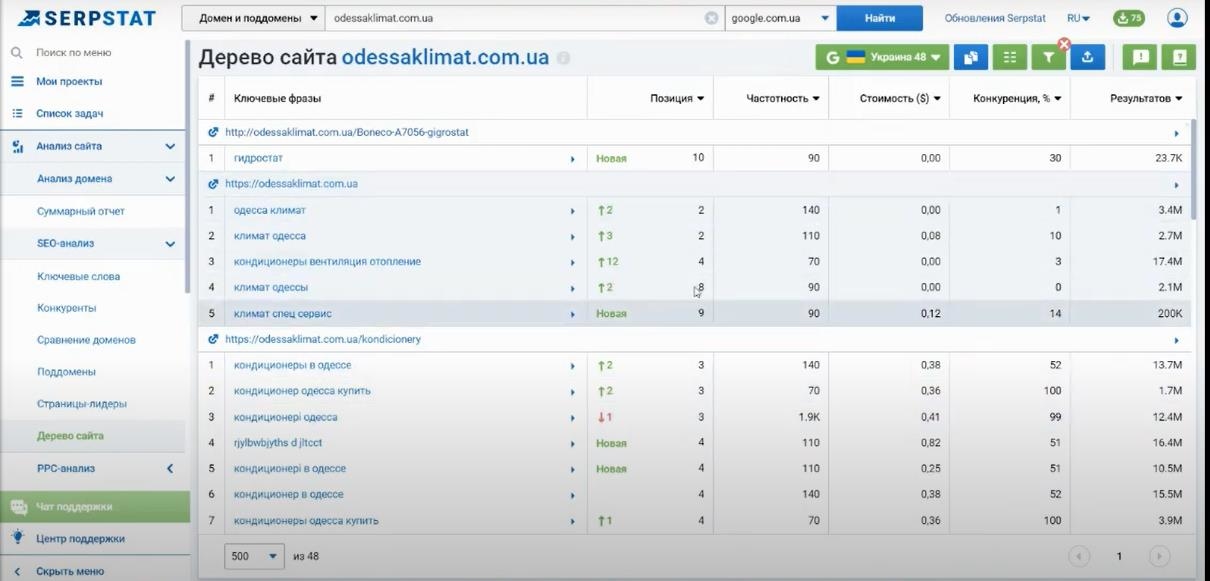Open the column settings icon button
Screen dimensions: 1210x581
coord(1009,58)
